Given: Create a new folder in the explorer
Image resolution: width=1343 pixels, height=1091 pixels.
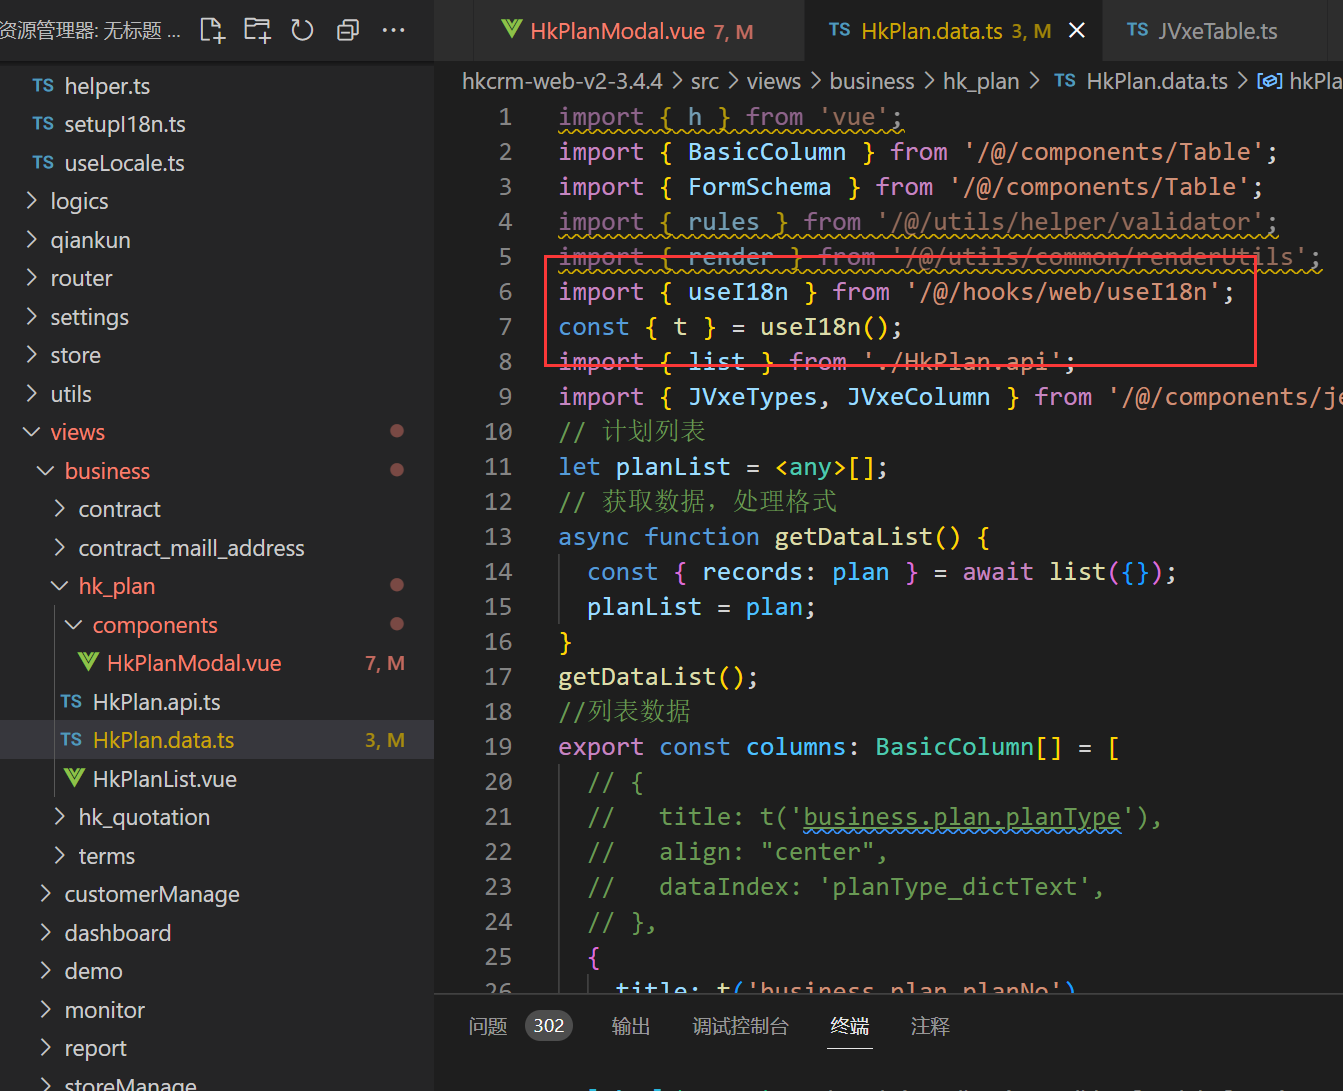Looking at the screenshot, I should [x=257, y=30].
